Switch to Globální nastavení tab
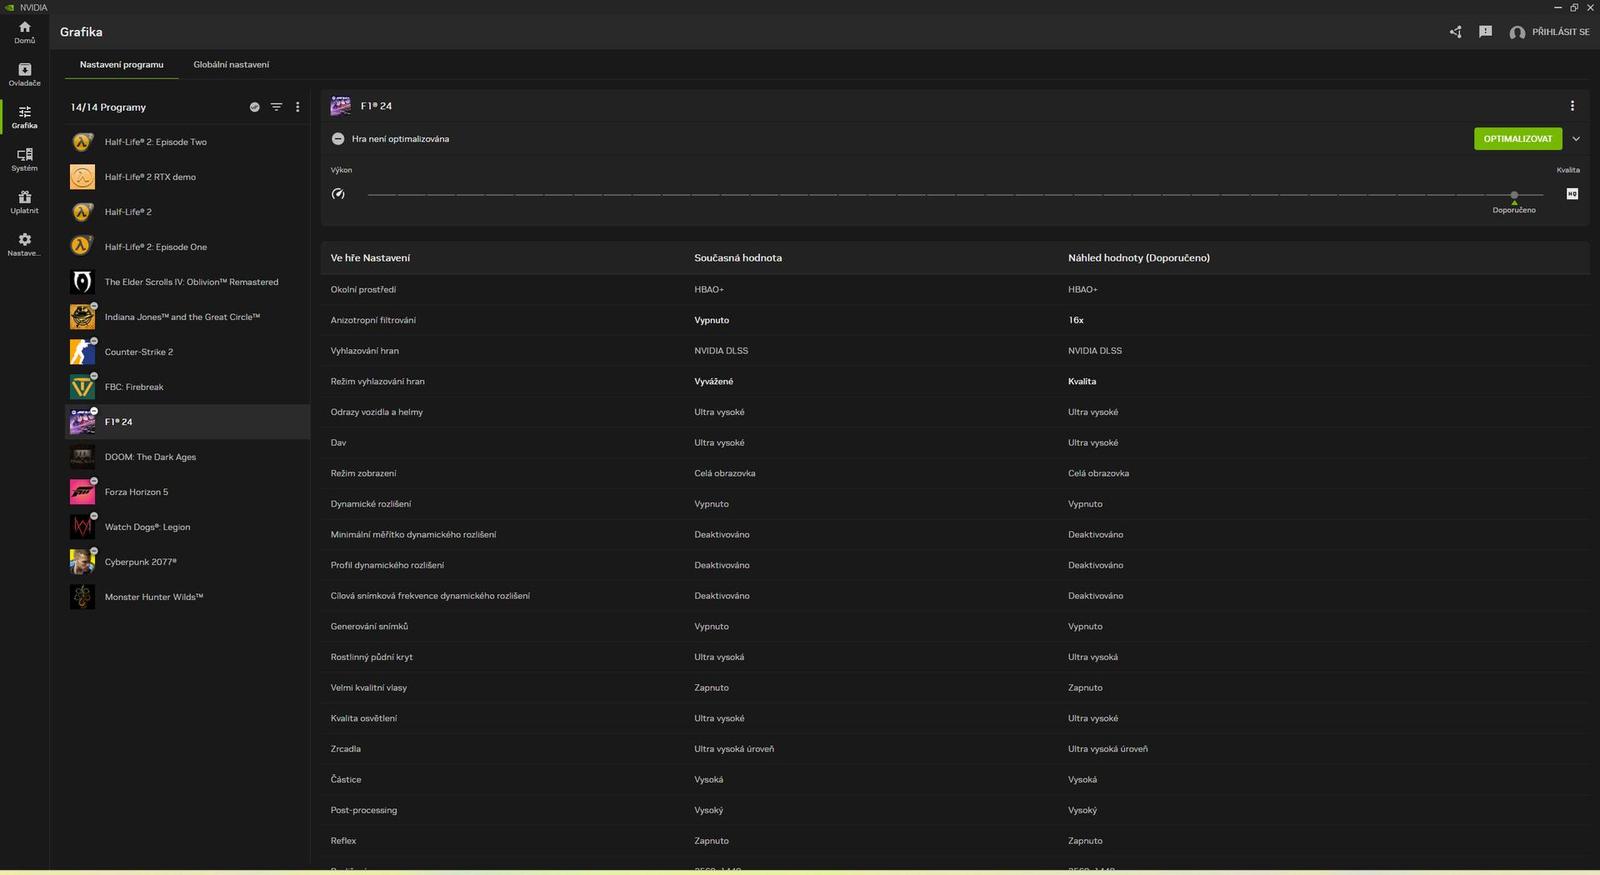 [231, 65]
